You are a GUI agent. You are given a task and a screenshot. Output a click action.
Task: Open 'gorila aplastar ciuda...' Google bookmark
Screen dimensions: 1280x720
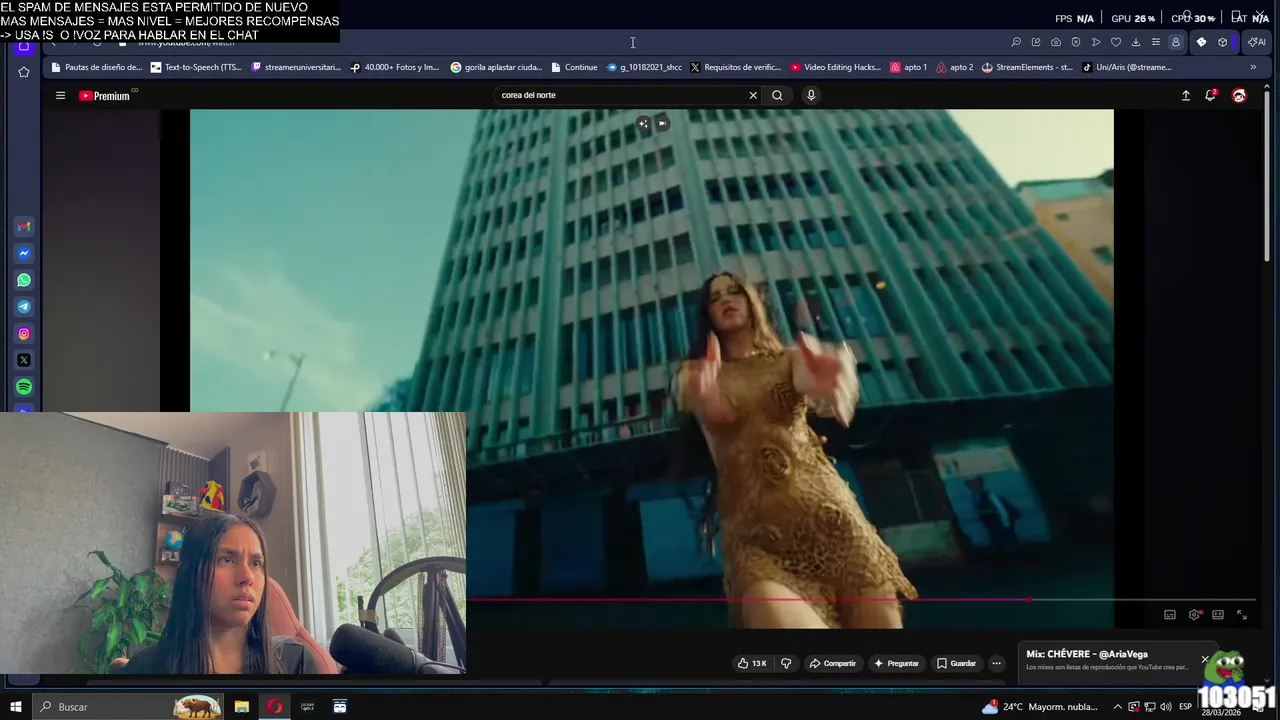tap(496, 68)
